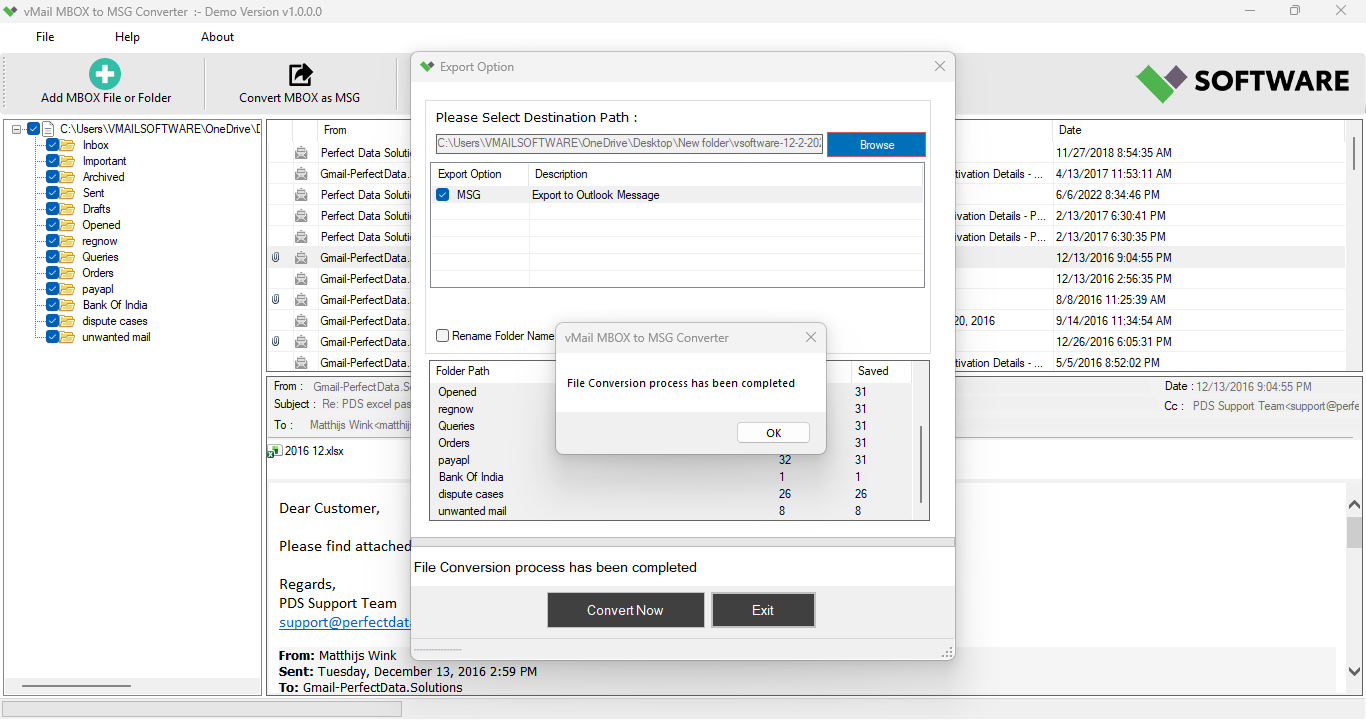Click envelope icon of first email row
1366x720 pixels.
coord(301,153)
